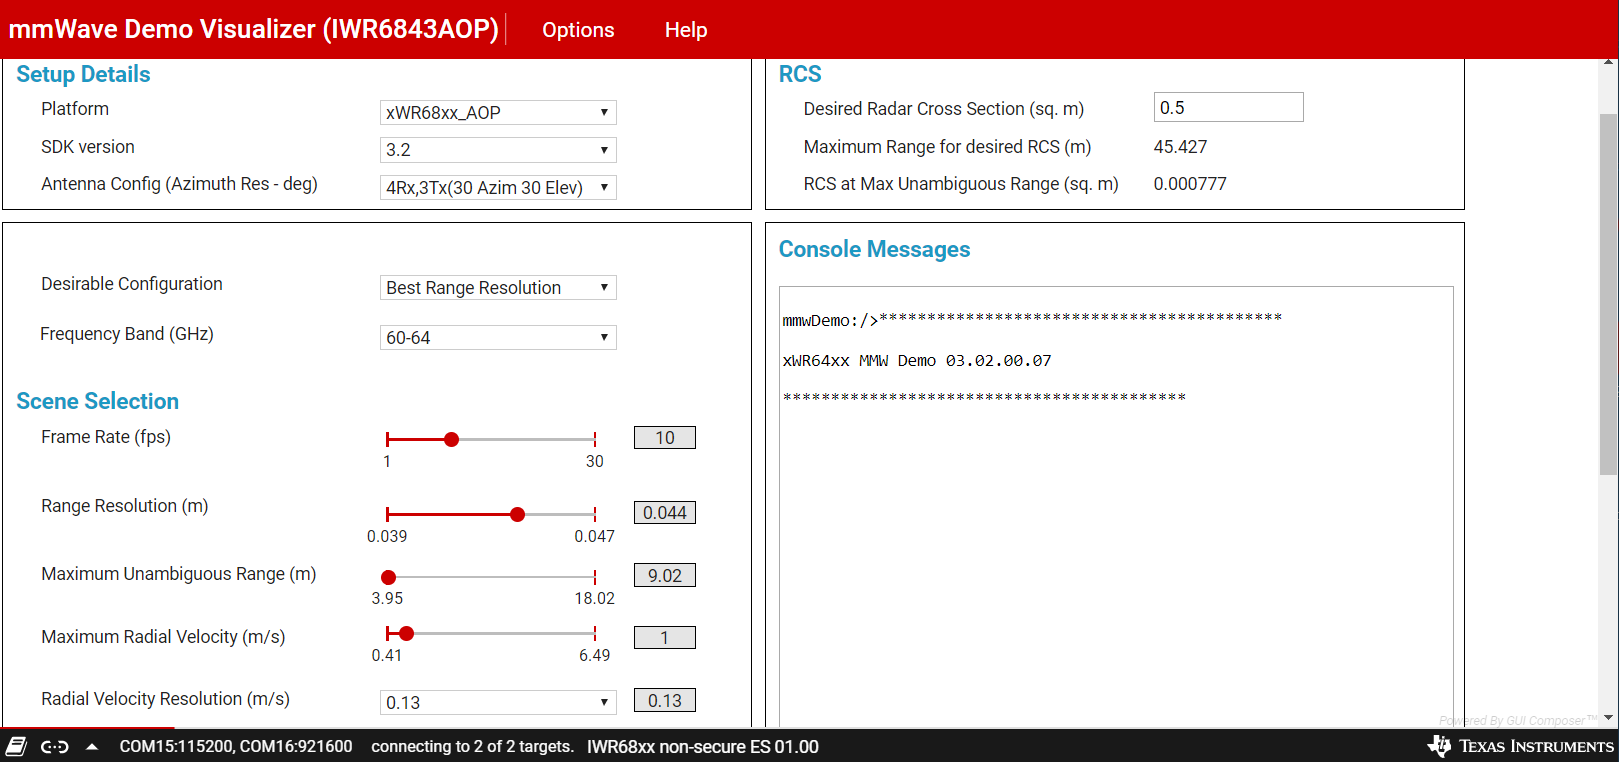The width and height of the screenshot is (1619, 762).
Task: Open the console log book icon in status bar
Action: pos(16,746)
